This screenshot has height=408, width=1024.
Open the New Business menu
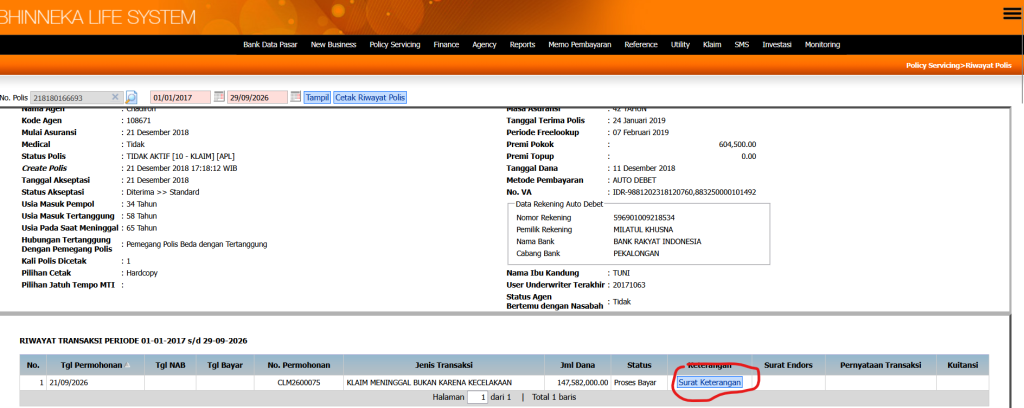click(x=333, y=45)
